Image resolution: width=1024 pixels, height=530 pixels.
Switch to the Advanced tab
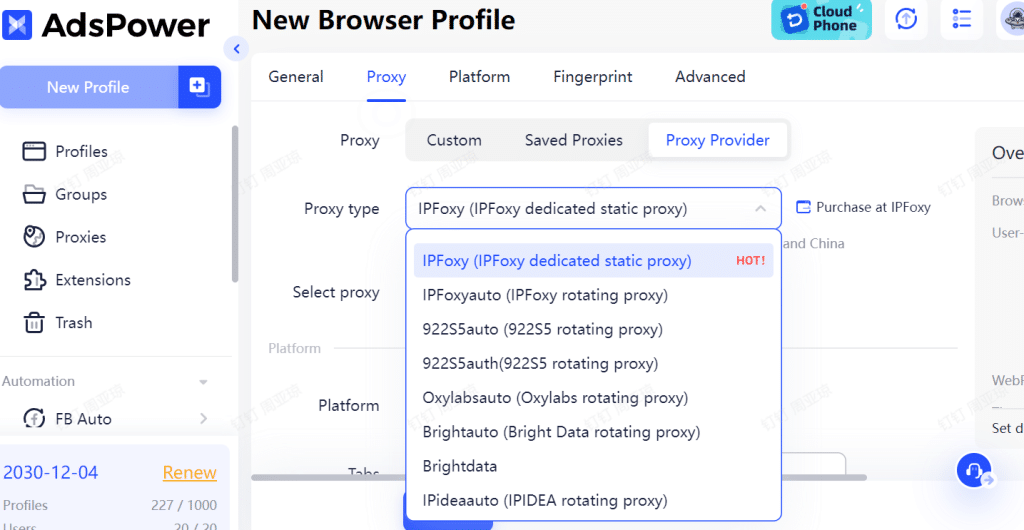(710, 77)
